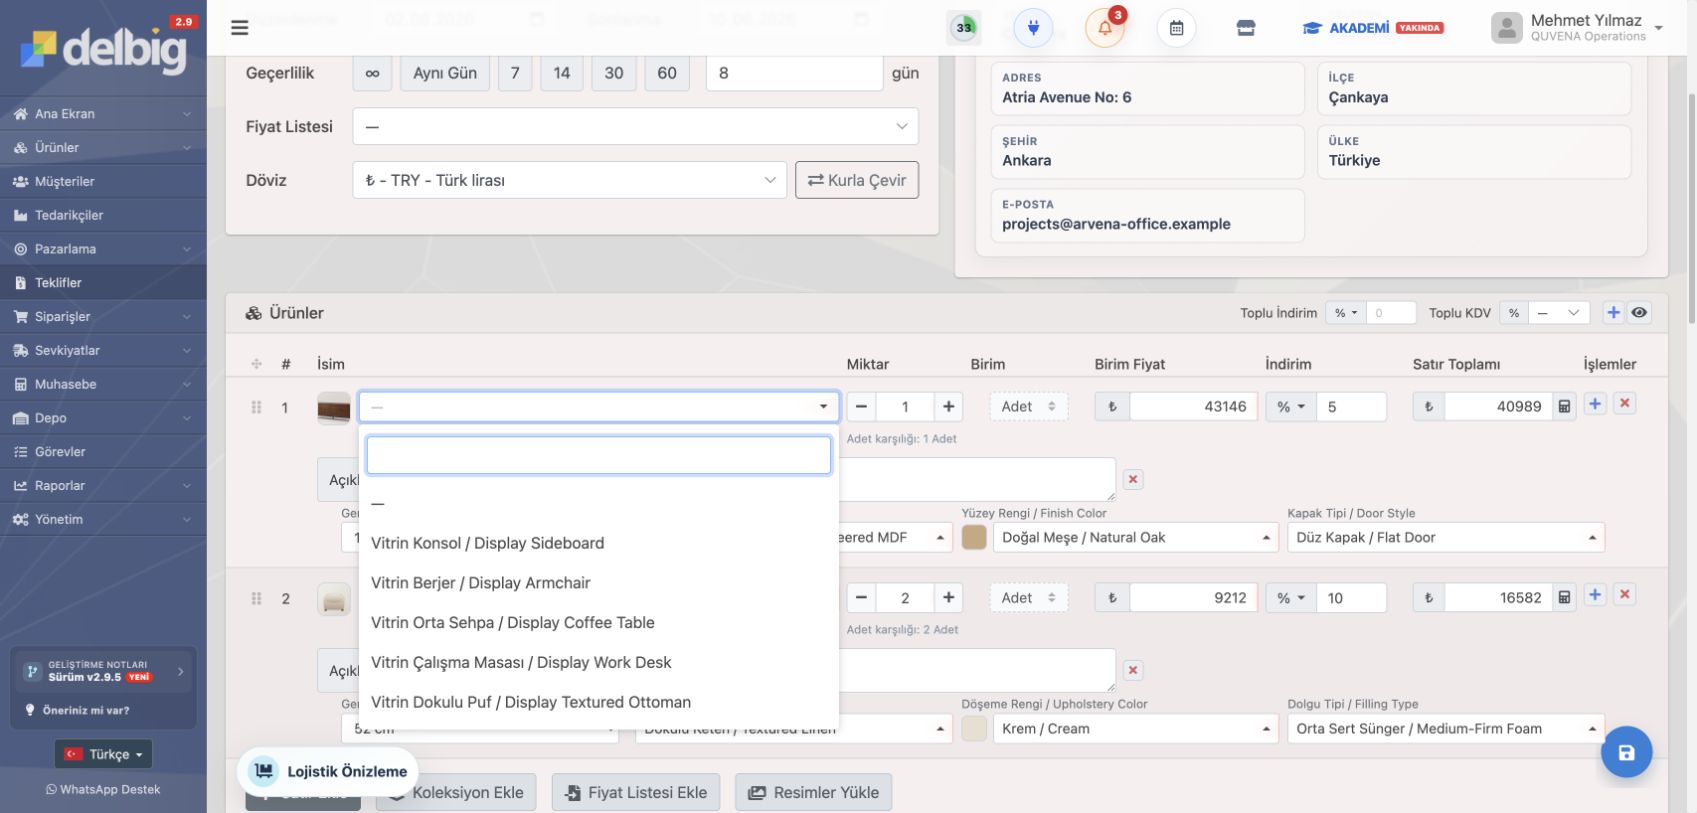Open Düz Kapak / Flat Door dropdown
Viewport: 1697px width, 813px height.
click(x=1446, y=537)
